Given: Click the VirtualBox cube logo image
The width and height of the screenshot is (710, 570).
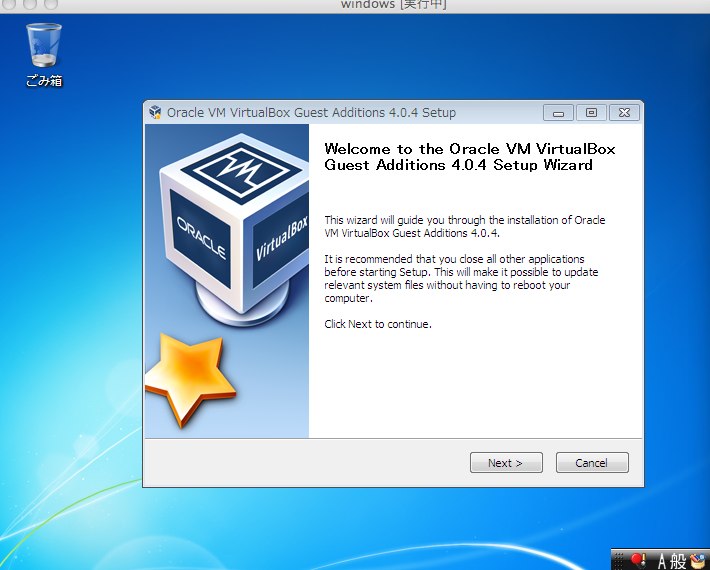Looking at the screenshot, I should click(x=233, y=229).
